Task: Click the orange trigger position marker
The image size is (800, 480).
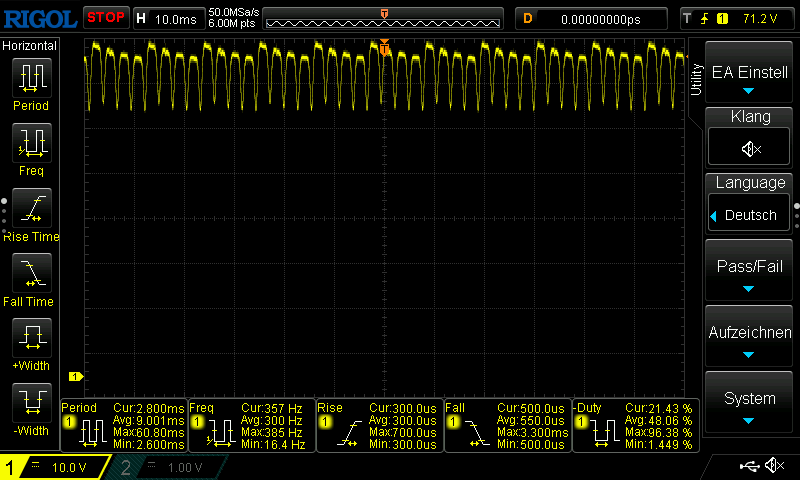Action: click(x=384, y=47)
